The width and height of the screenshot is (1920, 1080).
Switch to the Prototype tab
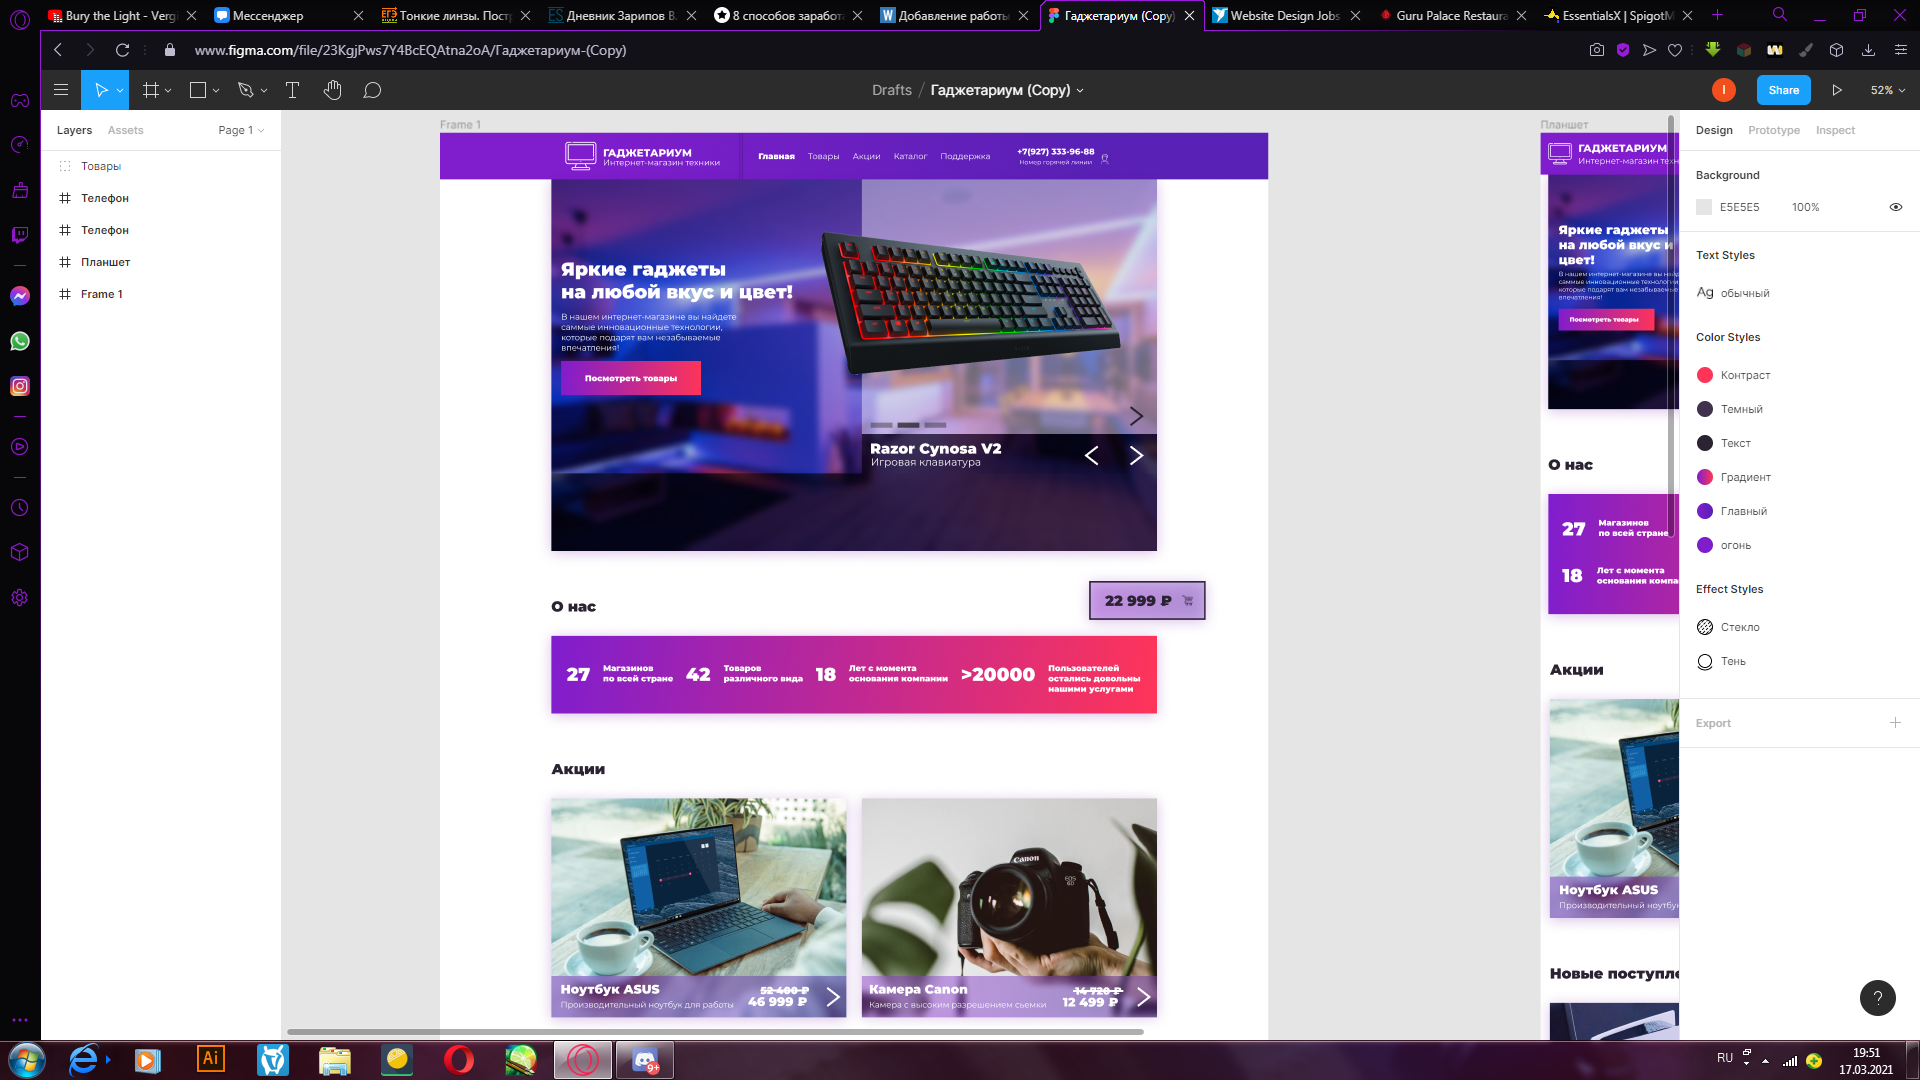pos(1774,130)
